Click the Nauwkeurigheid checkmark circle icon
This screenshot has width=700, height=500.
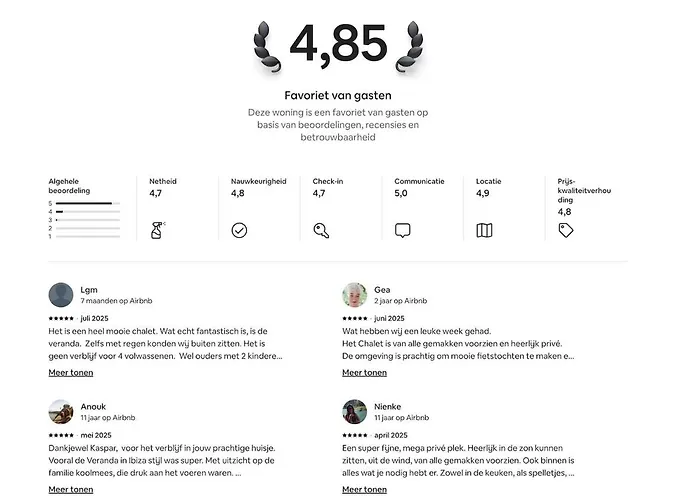tap(239, 230)
